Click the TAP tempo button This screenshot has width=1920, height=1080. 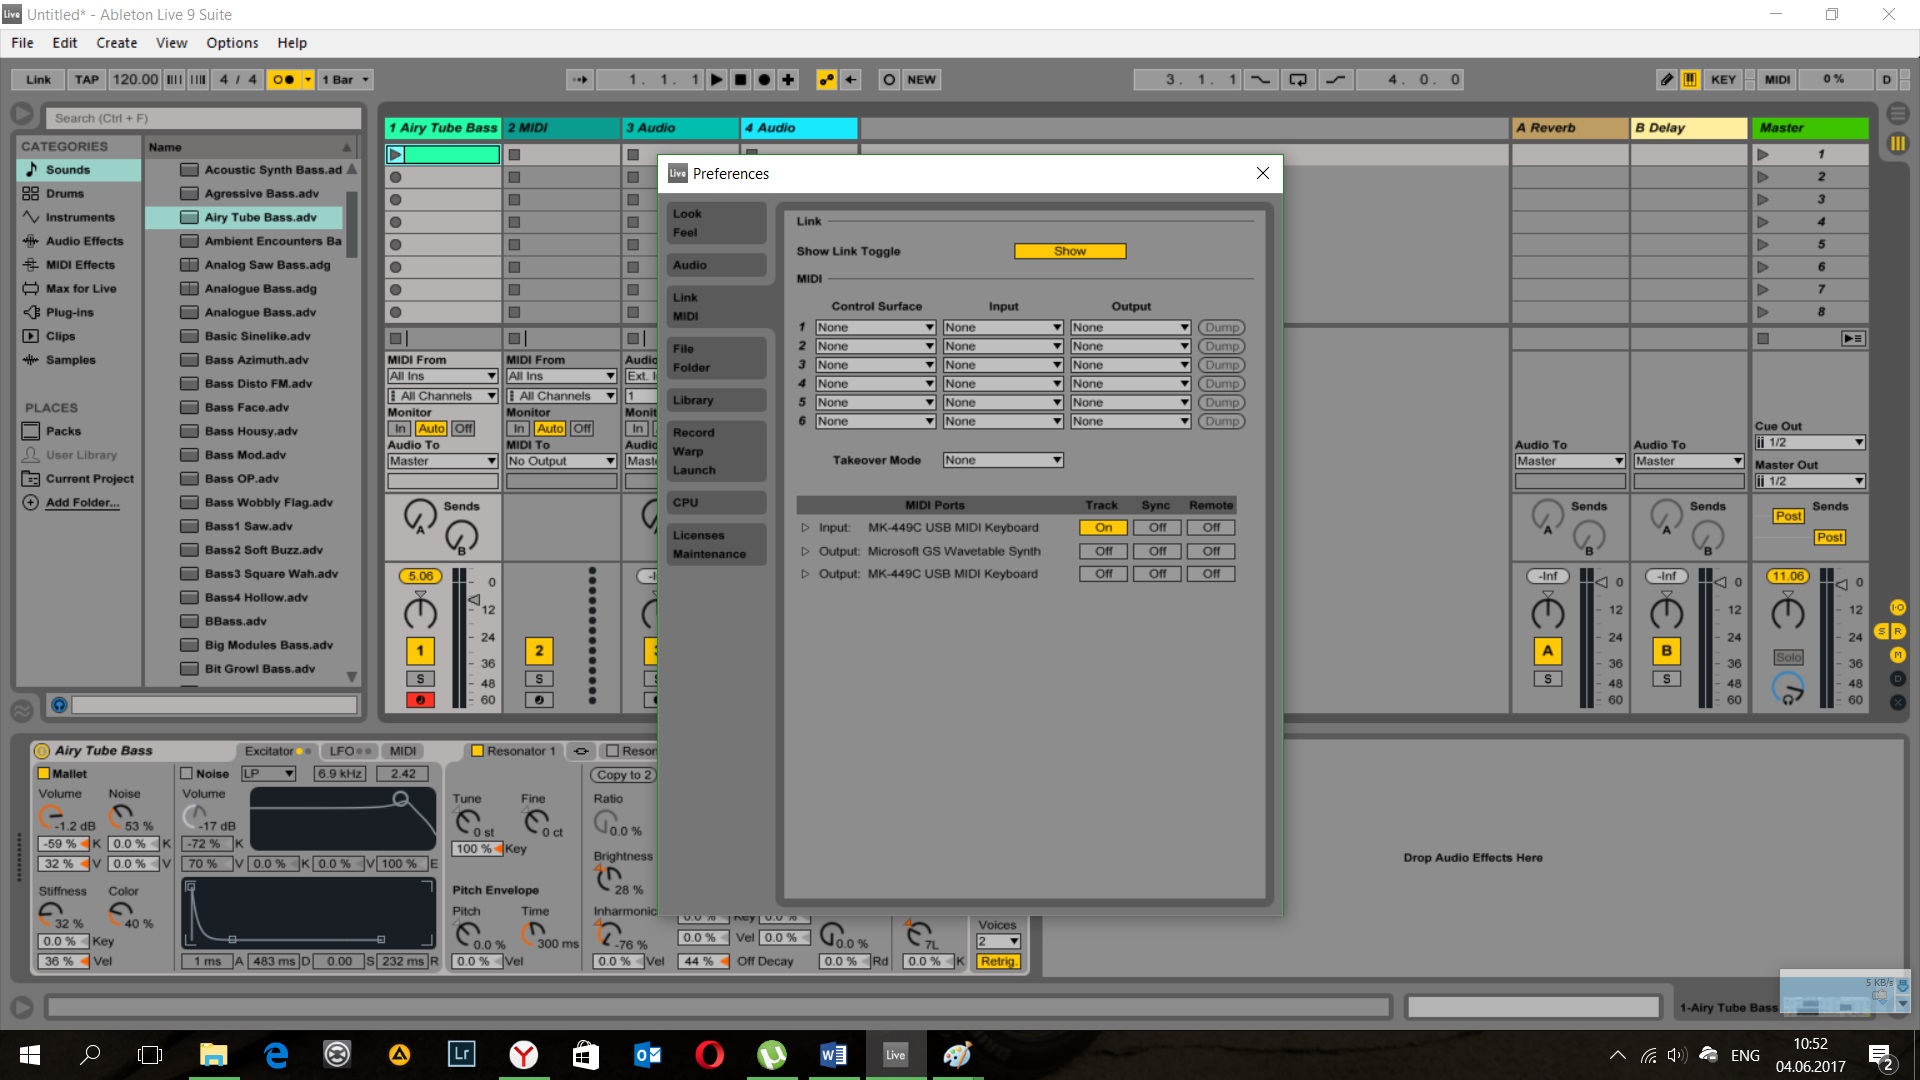pyautogui.click(x=87, y=80)
